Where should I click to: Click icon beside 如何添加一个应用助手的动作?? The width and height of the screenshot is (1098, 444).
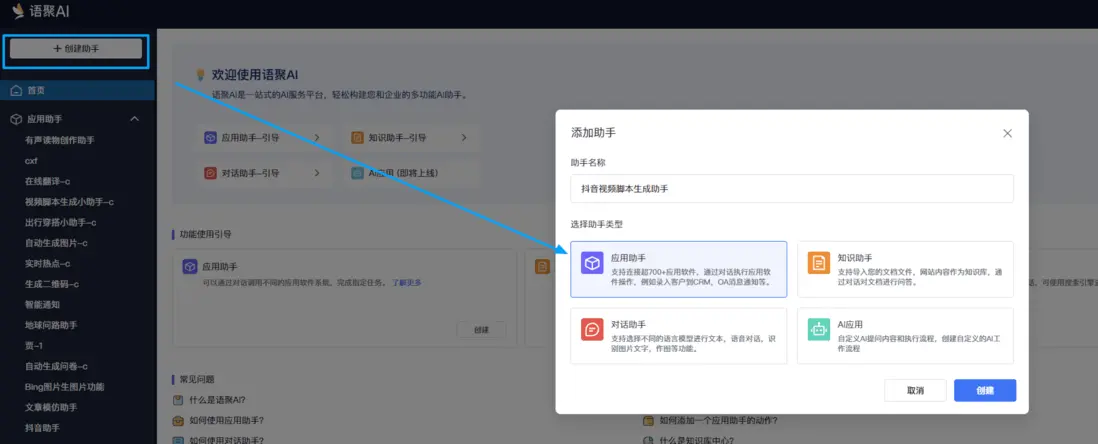[648, 421]
